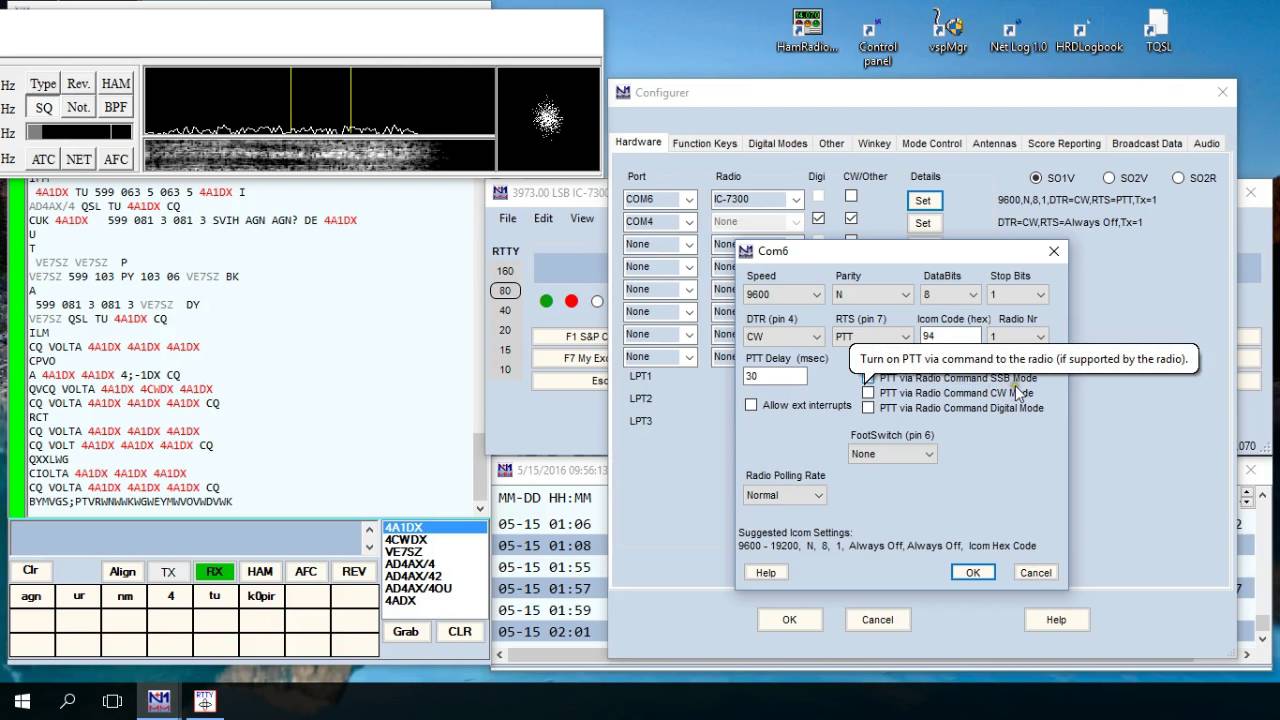1280x720 pixels.
Task: Open the Stop Bits dropdown
Action: (1017, 295)
